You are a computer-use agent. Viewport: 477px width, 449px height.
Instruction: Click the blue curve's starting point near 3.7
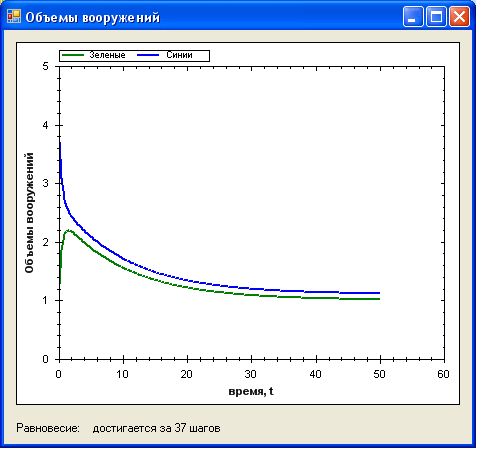point(60,143)
